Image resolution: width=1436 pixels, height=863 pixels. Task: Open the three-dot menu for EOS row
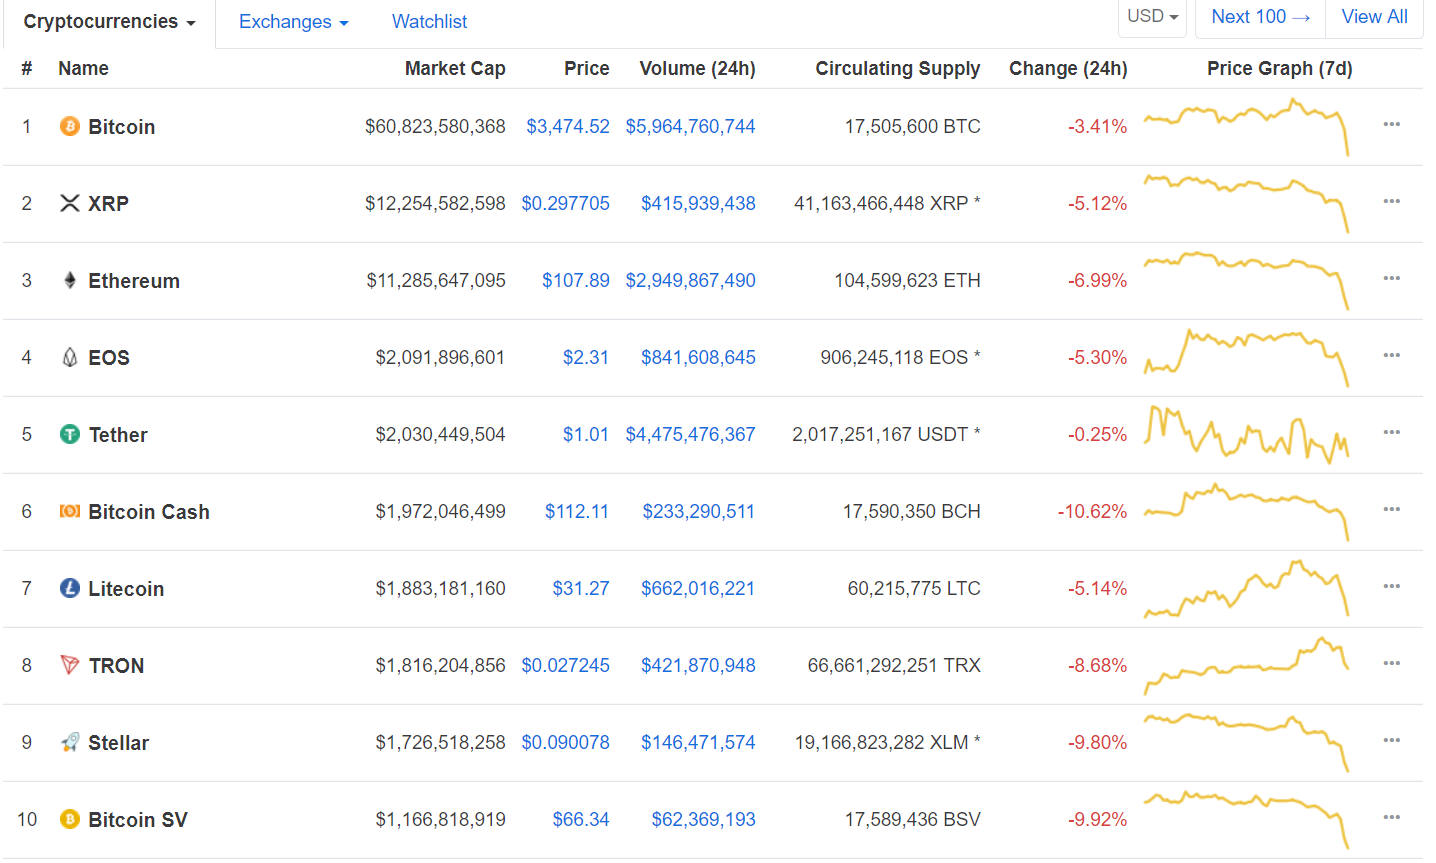click(x=1391, y=355)
